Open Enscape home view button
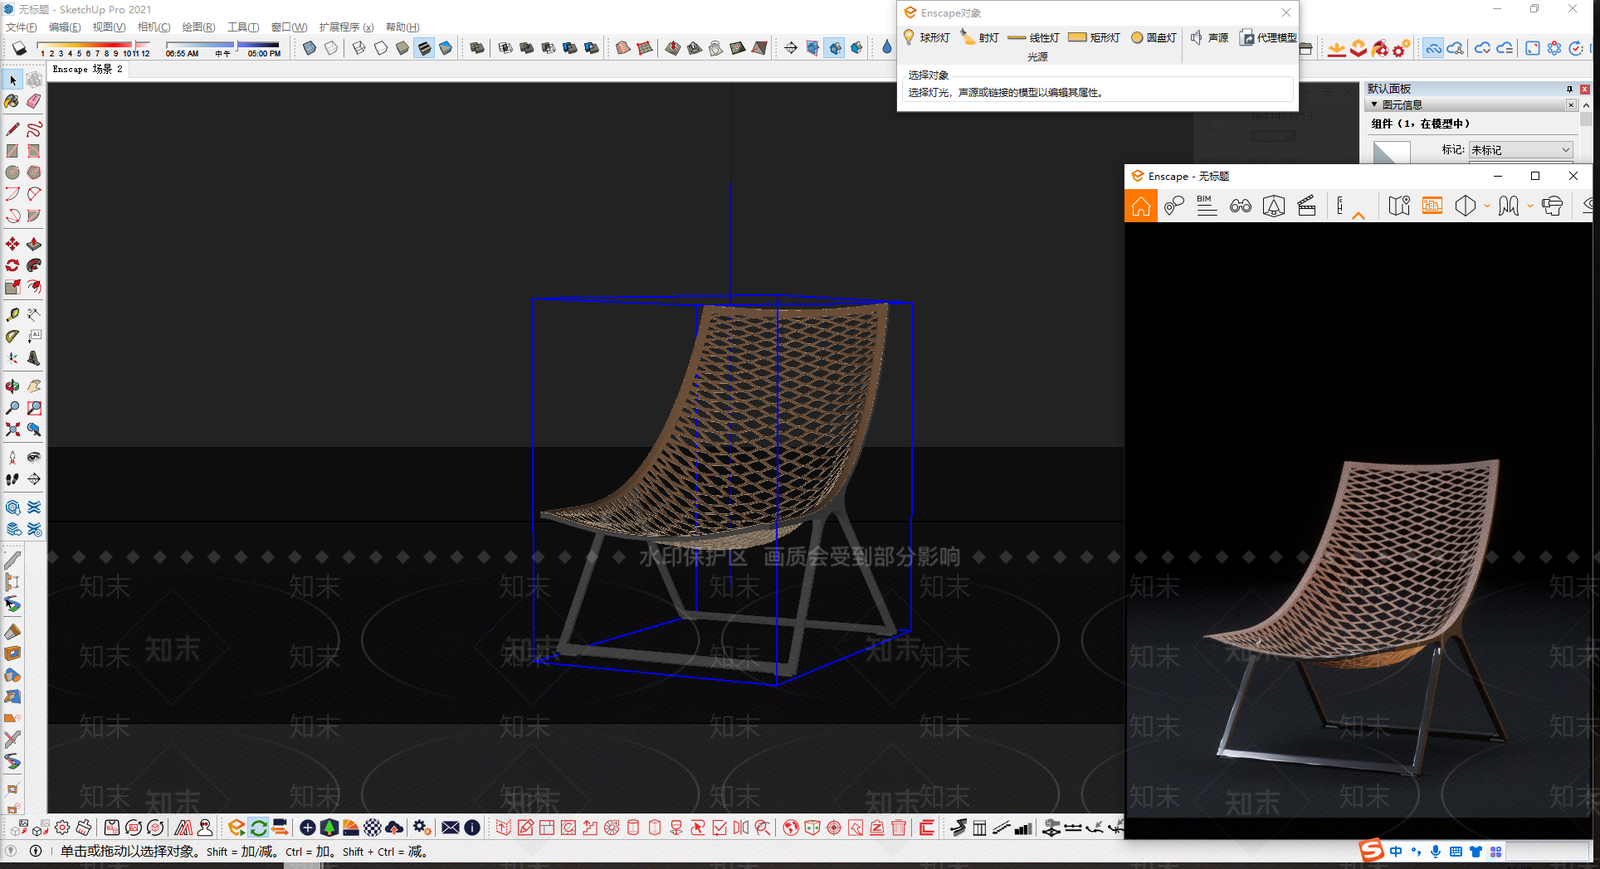This screenshot has width=1600, height=869. [1141, 206]
